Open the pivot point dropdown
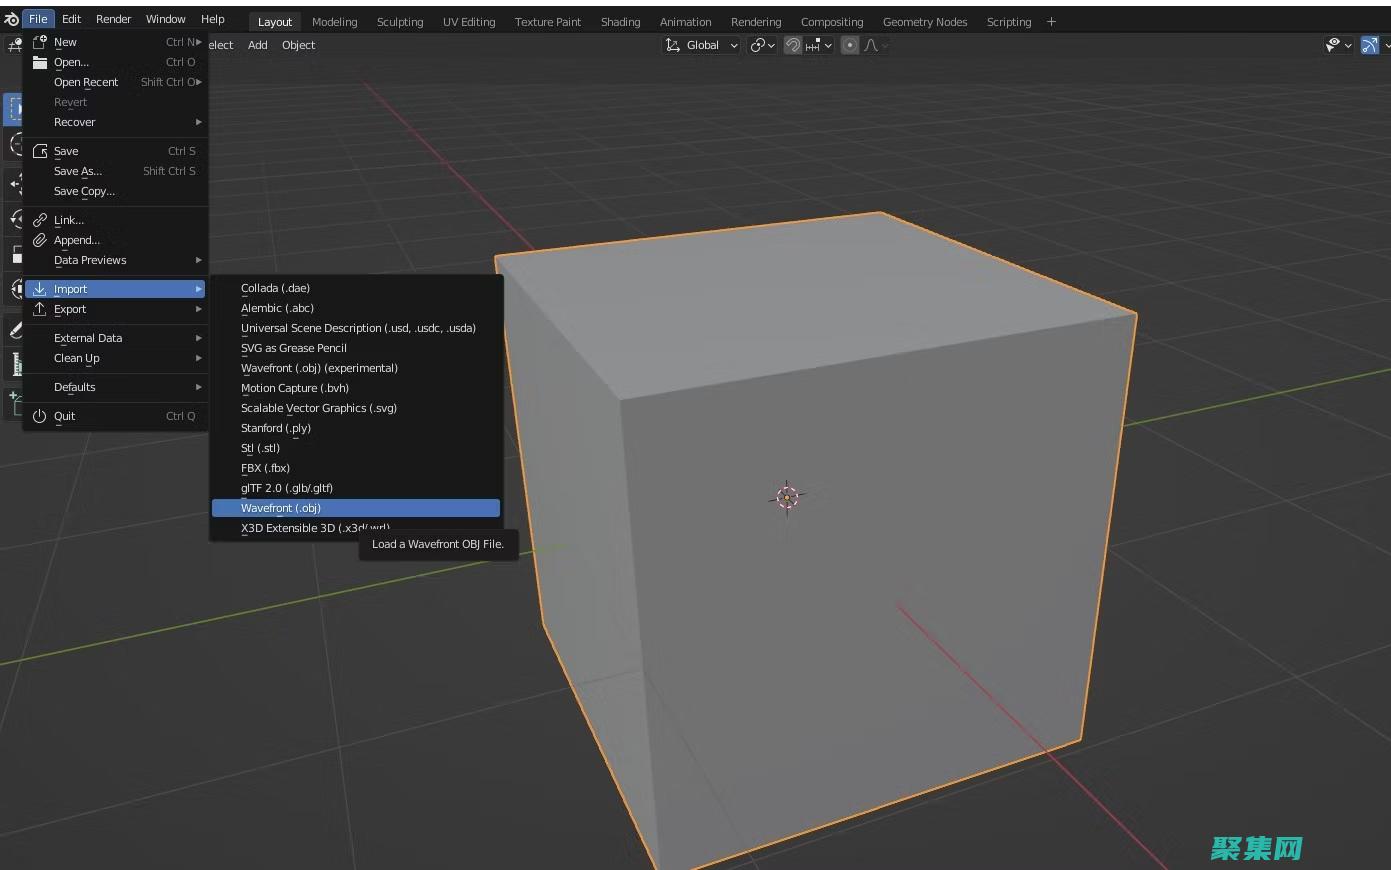This screenshot has height=870, width=1391. (x=762, y=45)
